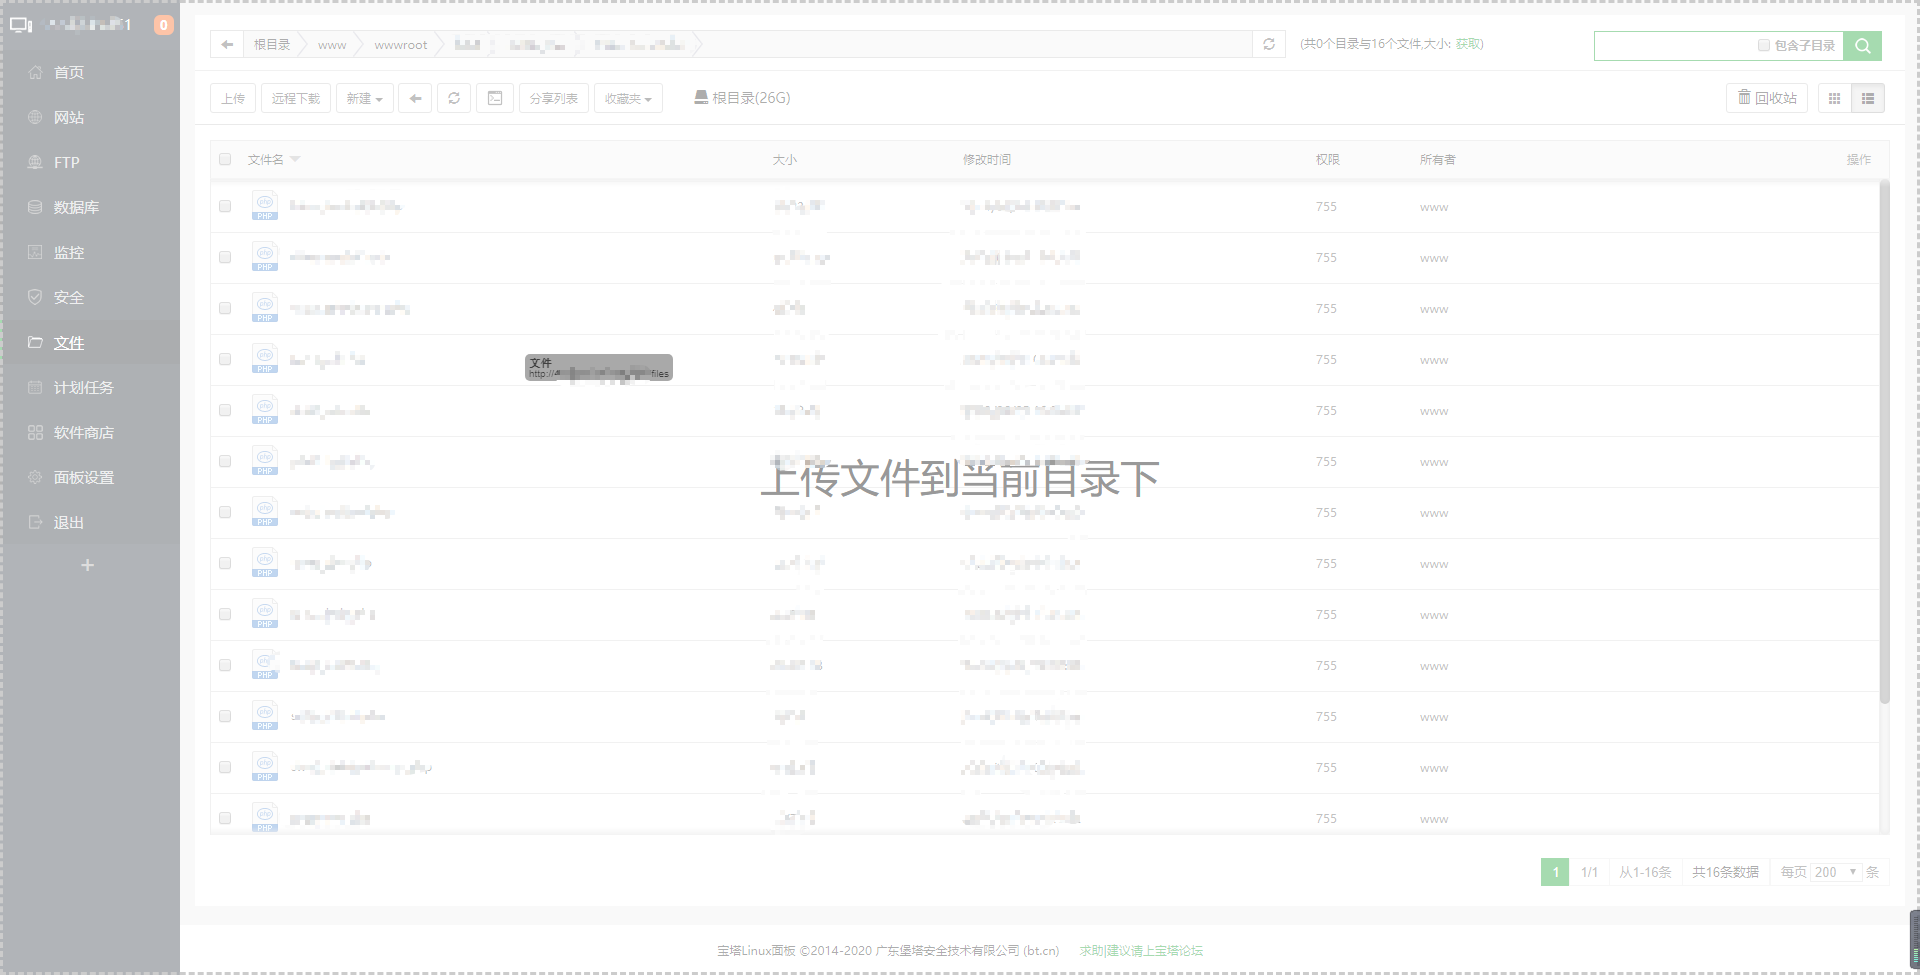This screenshot has width=1920, height=975.
Task: Click the 根目录(26G) disk label
Action: pos(751,98)
